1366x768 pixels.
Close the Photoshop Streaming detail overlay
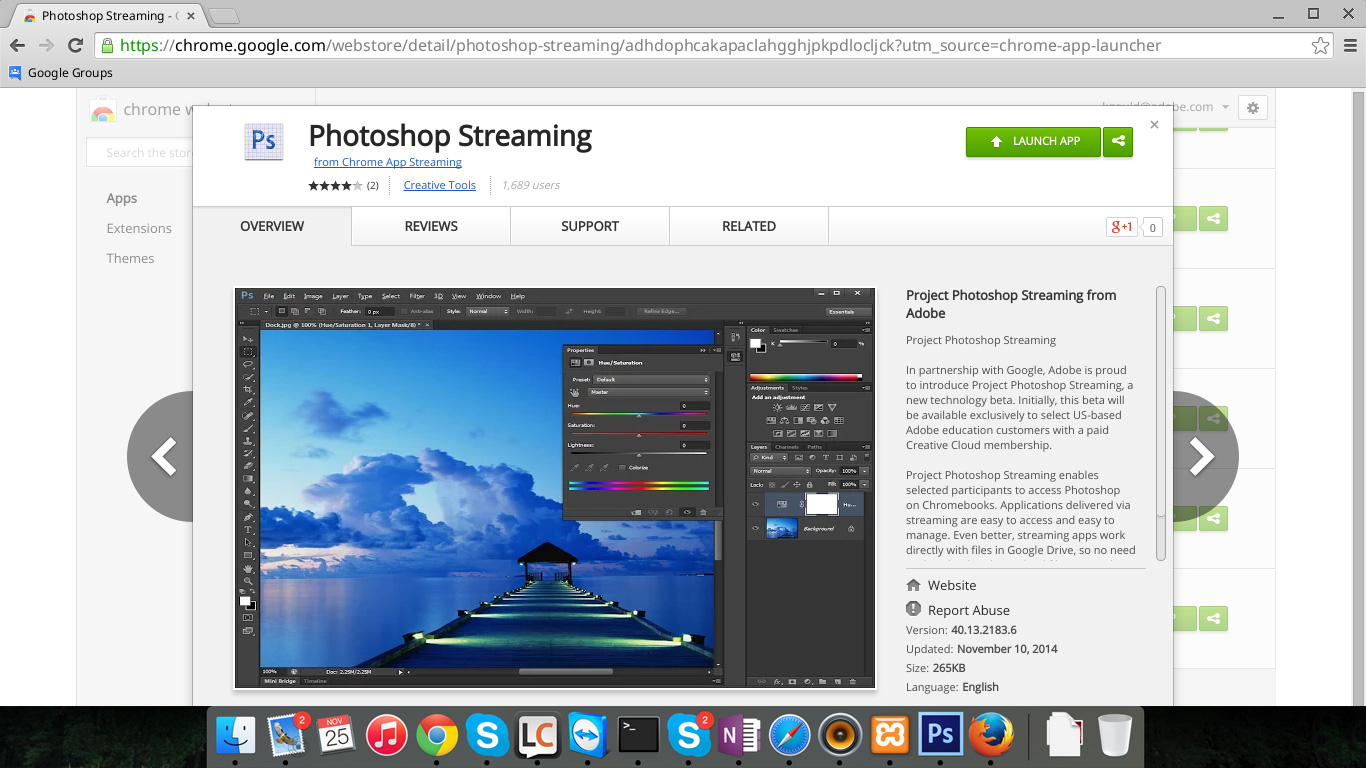pyautogui.click(x=1154, y=125)
